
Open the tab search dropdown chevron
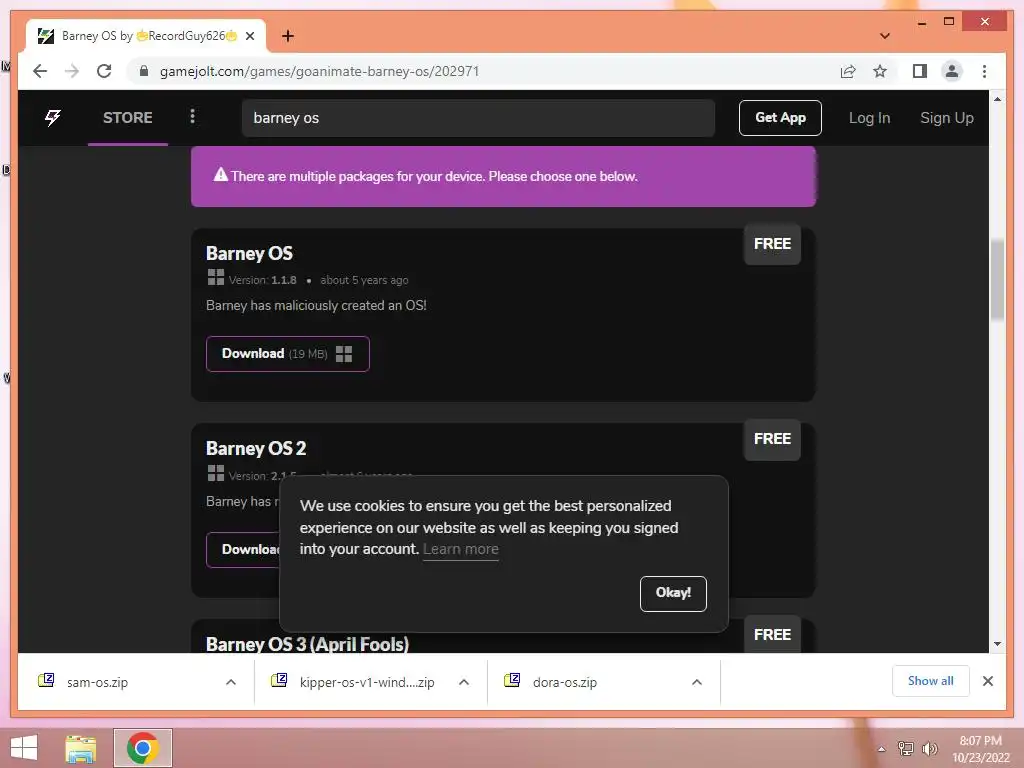tap(885, 36)
